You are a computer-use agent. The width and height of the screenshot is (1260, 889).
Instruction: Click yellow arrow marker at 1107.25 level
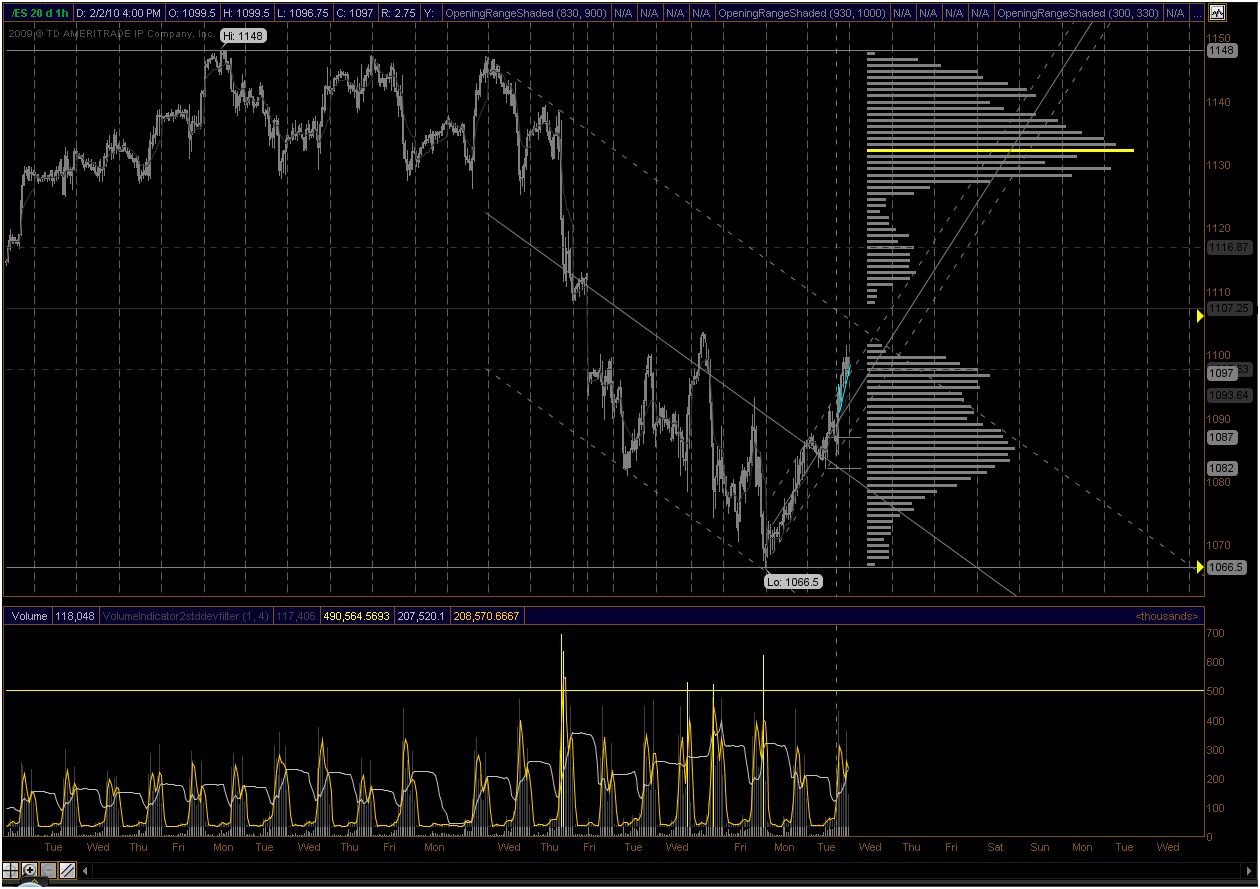[x=1200, y=316]
